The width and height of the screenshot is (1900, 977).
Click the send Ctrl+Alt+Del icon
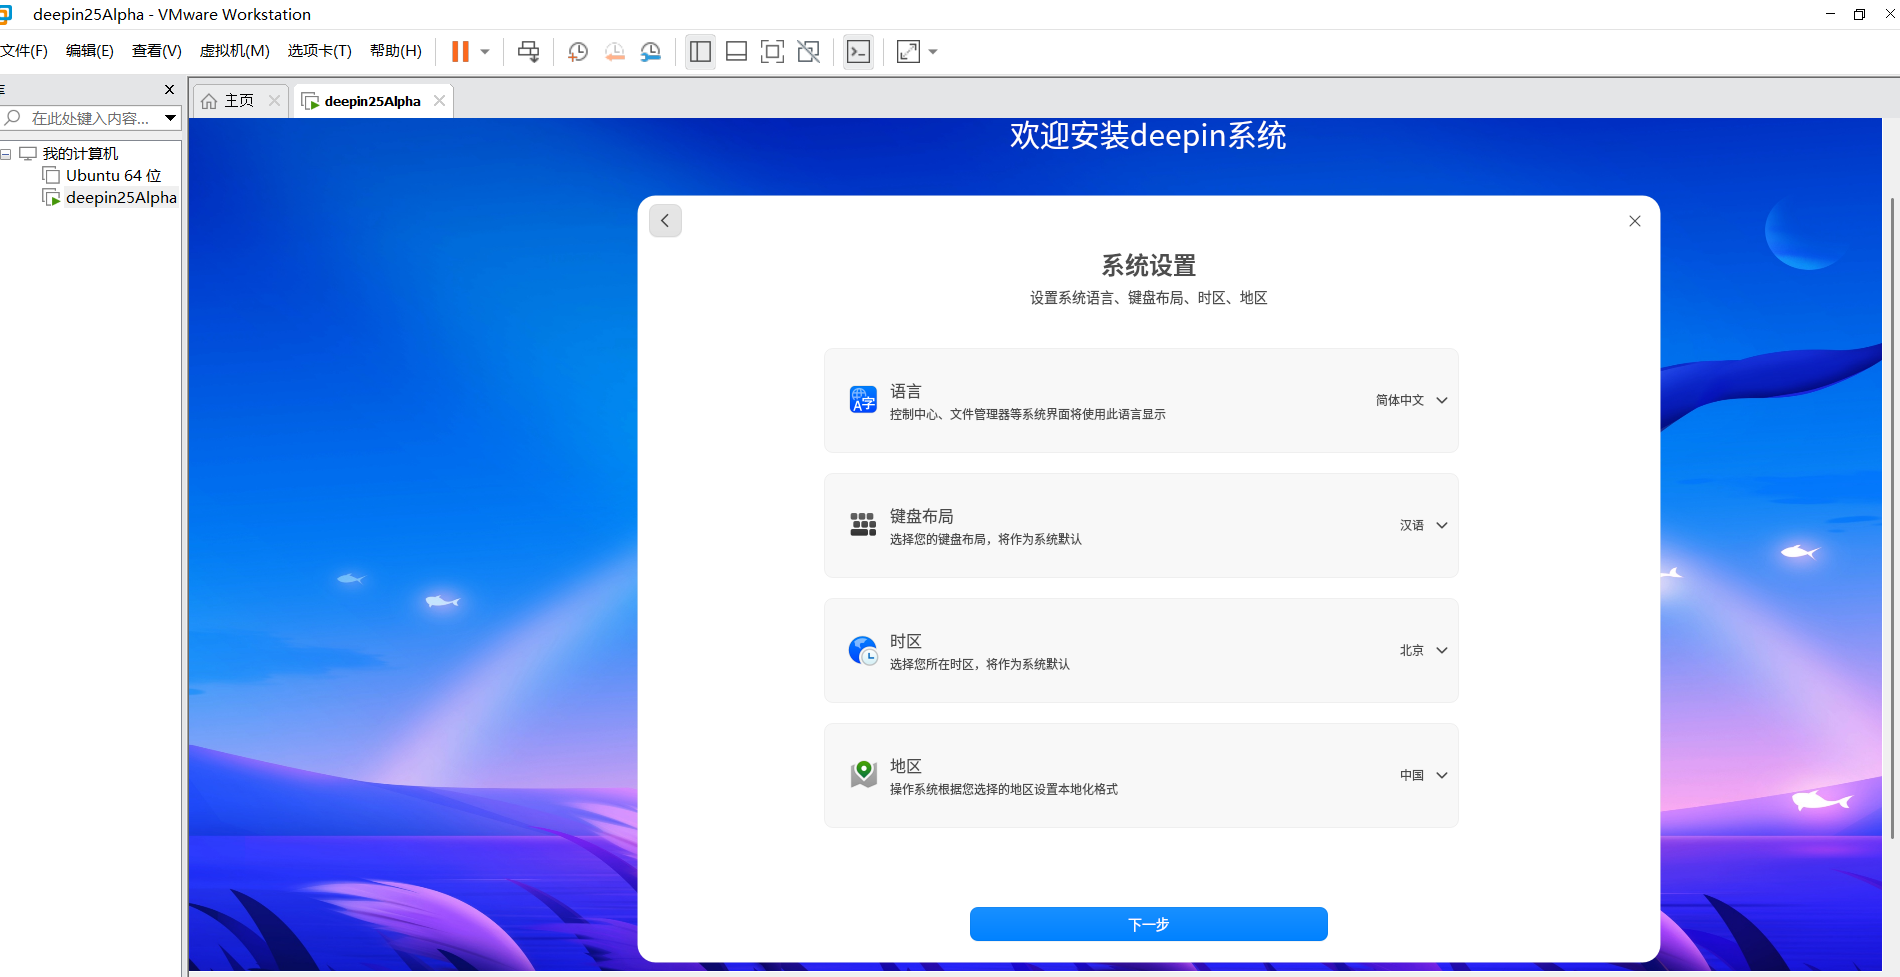point(528,52)
